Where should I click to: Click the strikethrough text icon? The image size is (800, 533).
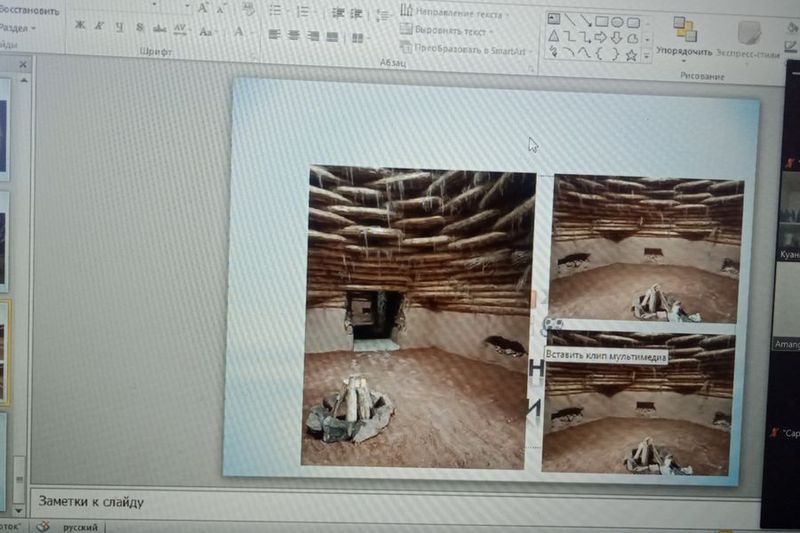point(160,28)
